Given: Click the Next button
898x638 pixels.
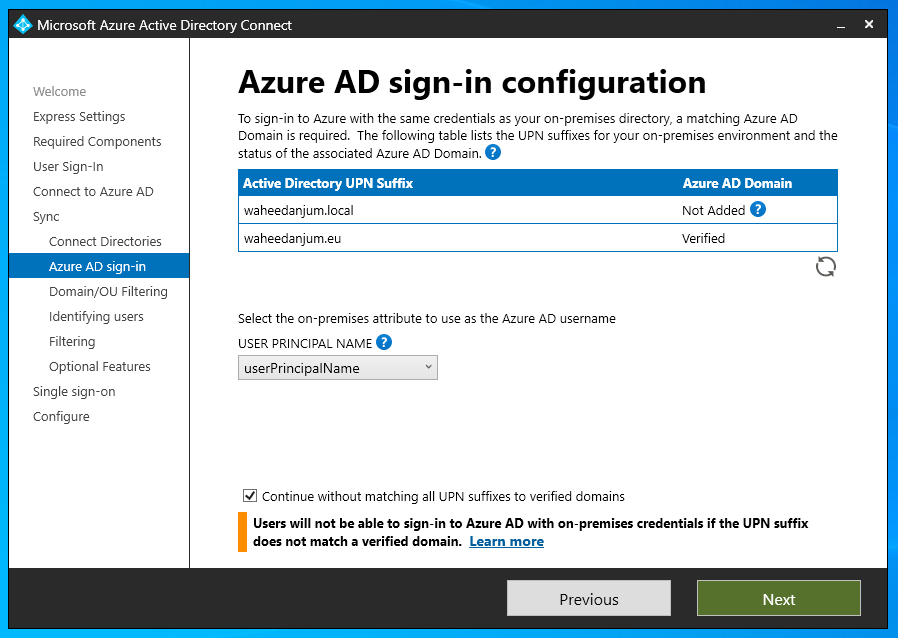Looking at the screenshot, I should pyautogui.click(x=778, y=598).
